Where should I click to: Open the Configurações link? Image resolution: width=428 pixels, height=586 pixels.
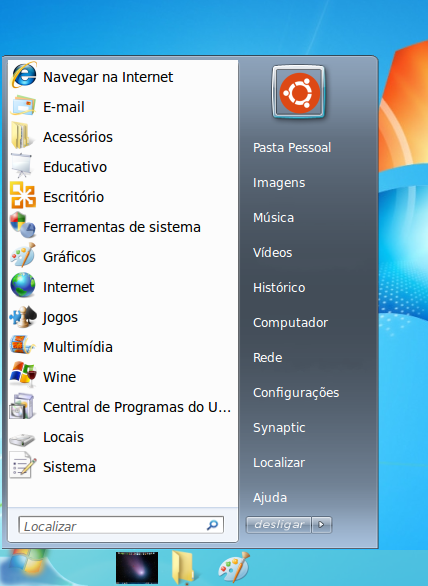296,392
